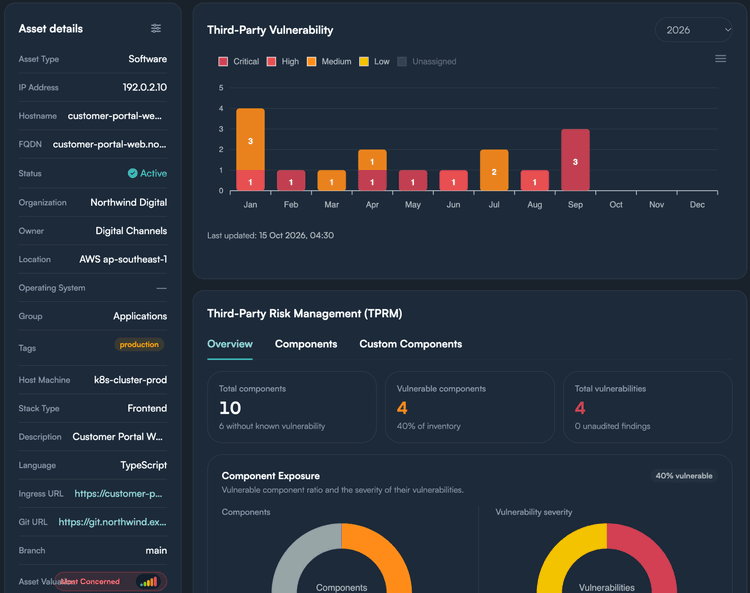Click the Vulnerable components card
Screen dimensions: 750x593
[470, 407]
